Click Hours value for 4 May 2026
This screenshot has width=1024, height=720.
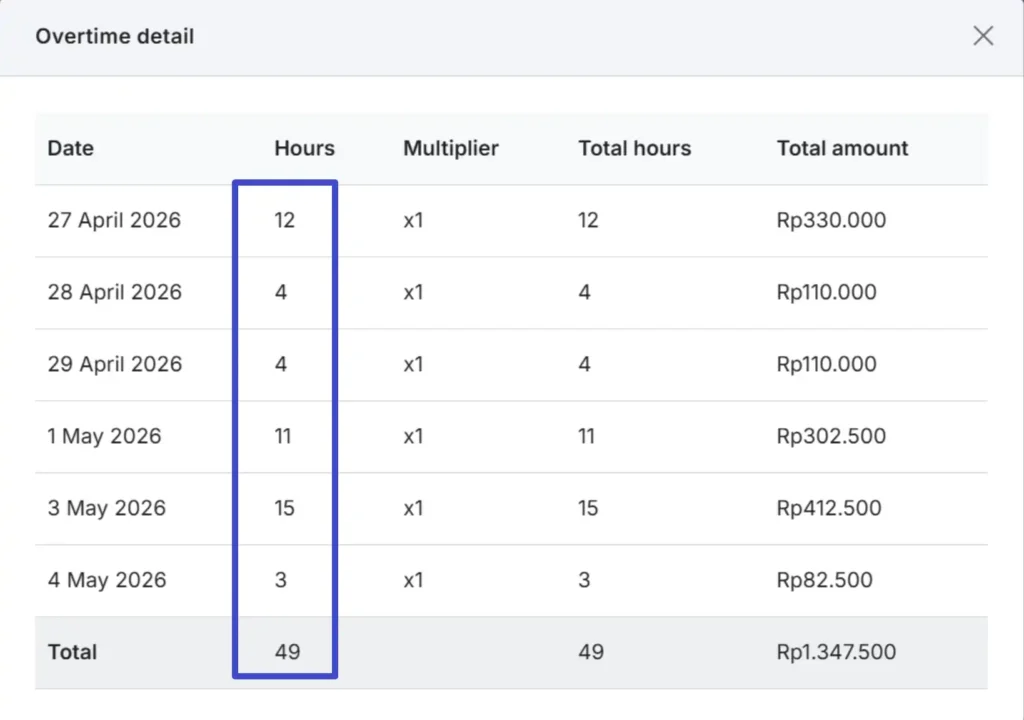tap(281, 580)
